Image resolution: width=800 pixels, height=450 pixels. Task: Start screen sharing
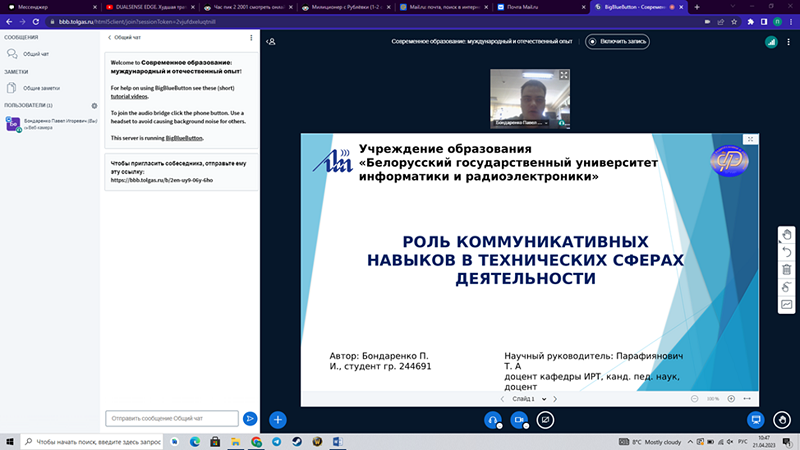pos(545,420)
